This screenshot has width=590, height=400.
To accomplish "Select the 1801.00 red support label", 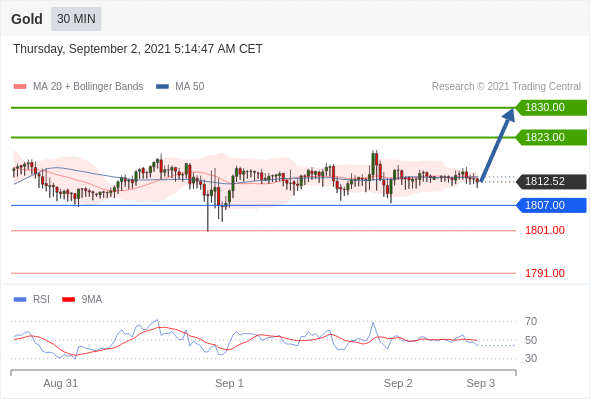I will [x=545, y=230].
